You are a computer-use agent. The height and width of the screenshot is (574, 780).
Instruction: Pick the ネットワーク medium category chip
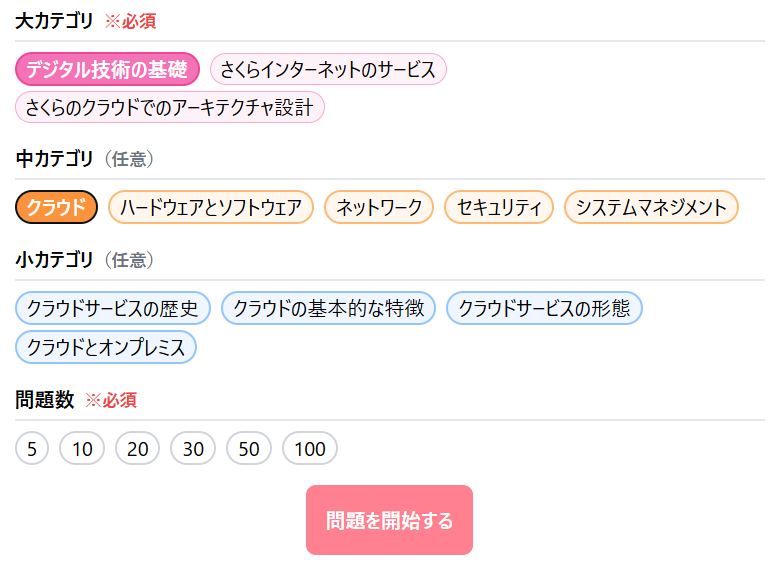379,207
